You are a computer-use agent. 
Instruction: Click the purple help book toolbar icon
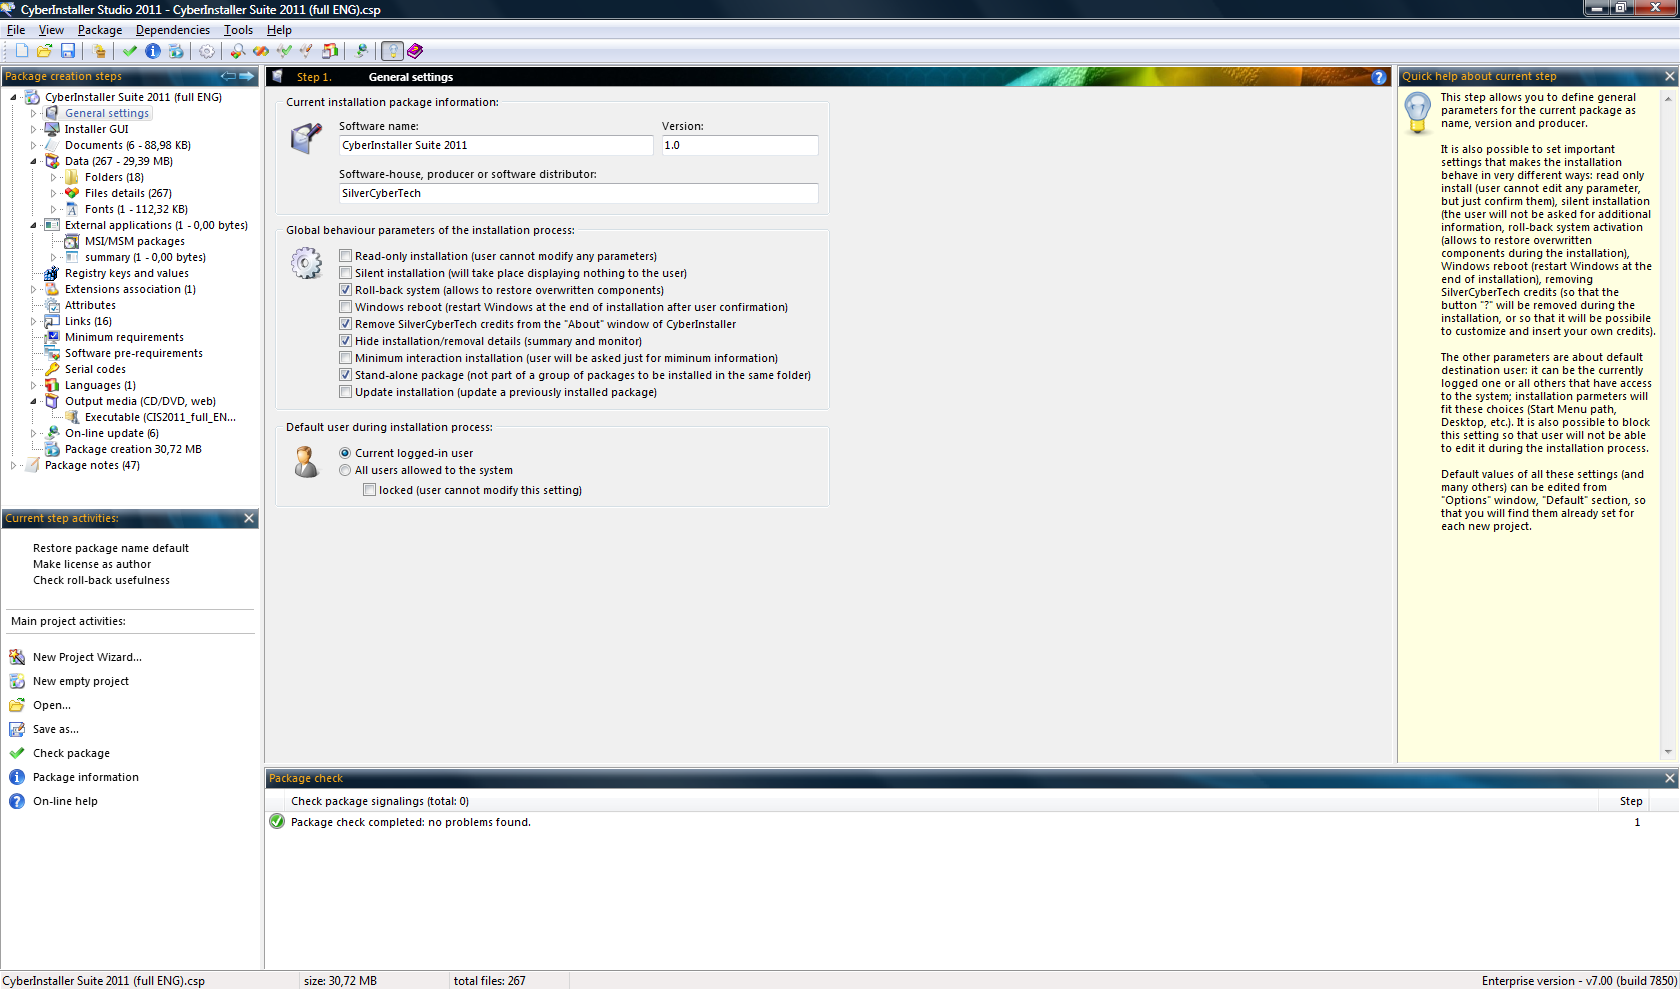coord(415,51)
